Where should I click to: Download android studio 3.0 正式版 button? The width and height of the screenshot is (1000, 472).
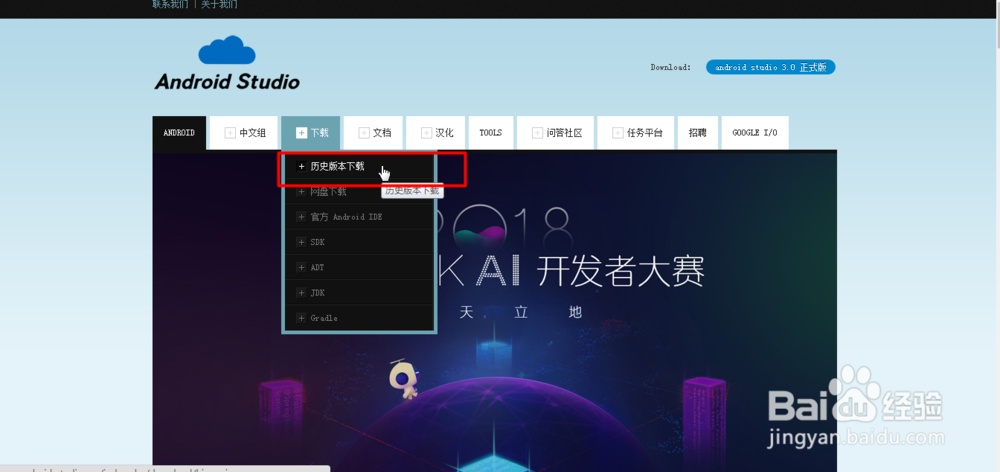(x=770, y=67)
